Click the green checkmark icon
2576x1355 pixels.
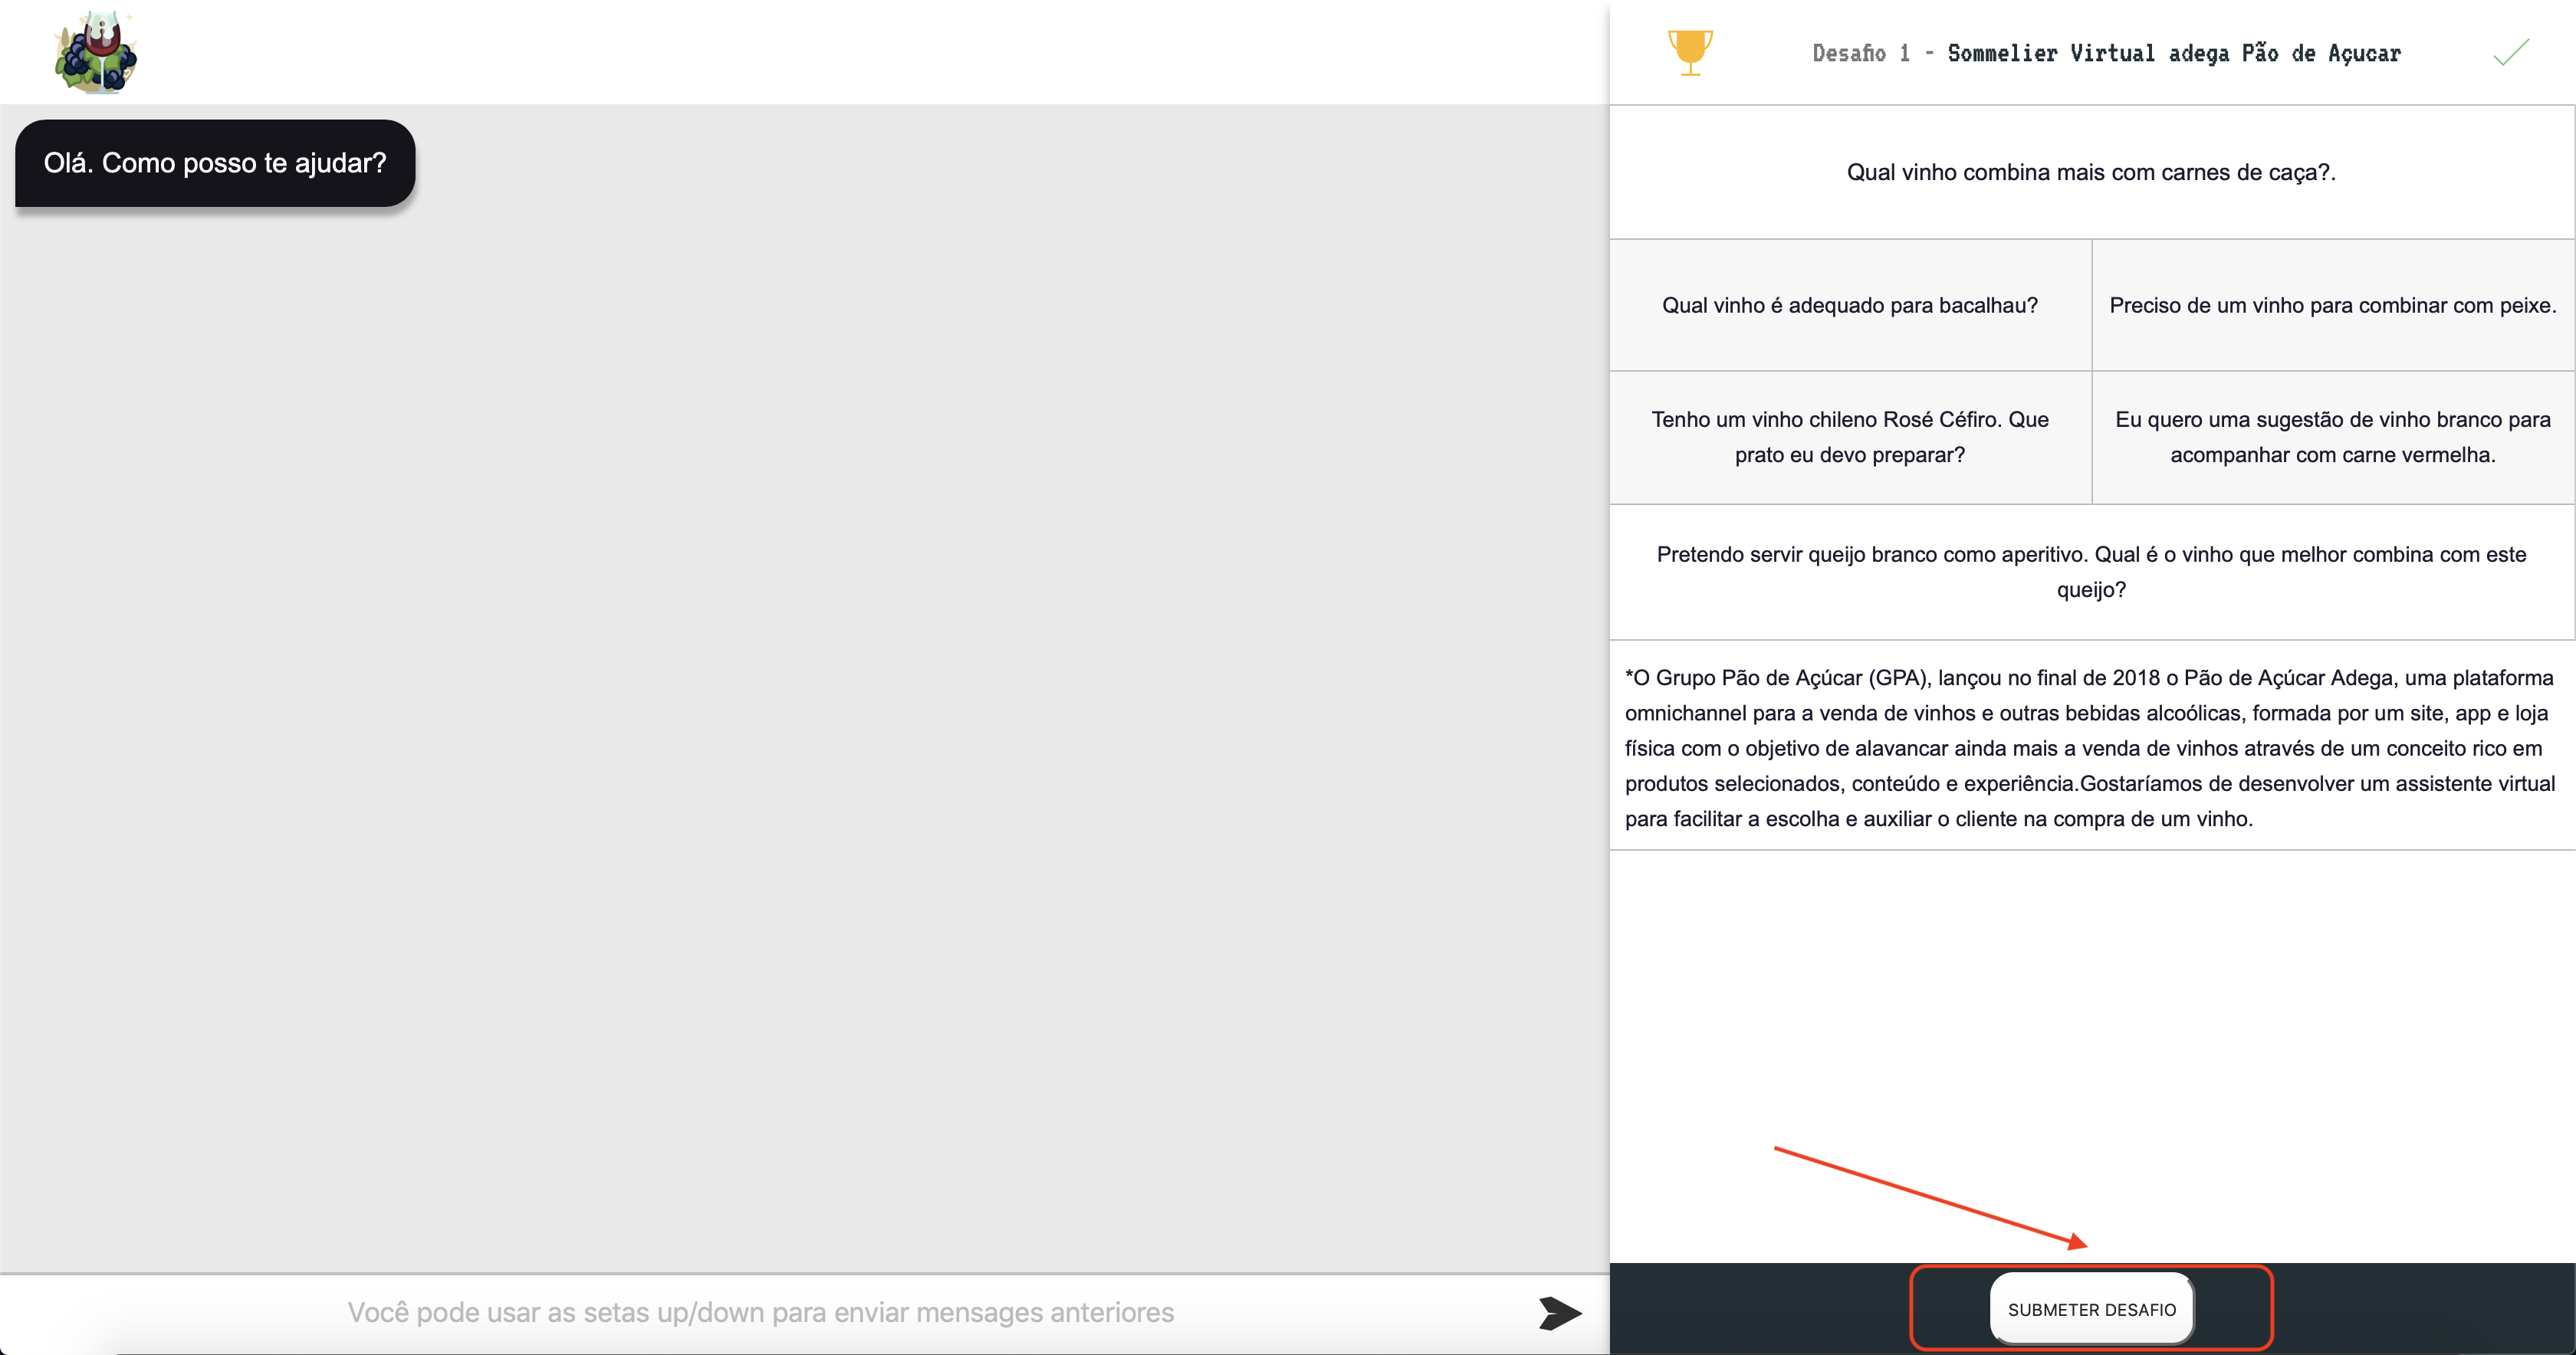point(2510,52)
